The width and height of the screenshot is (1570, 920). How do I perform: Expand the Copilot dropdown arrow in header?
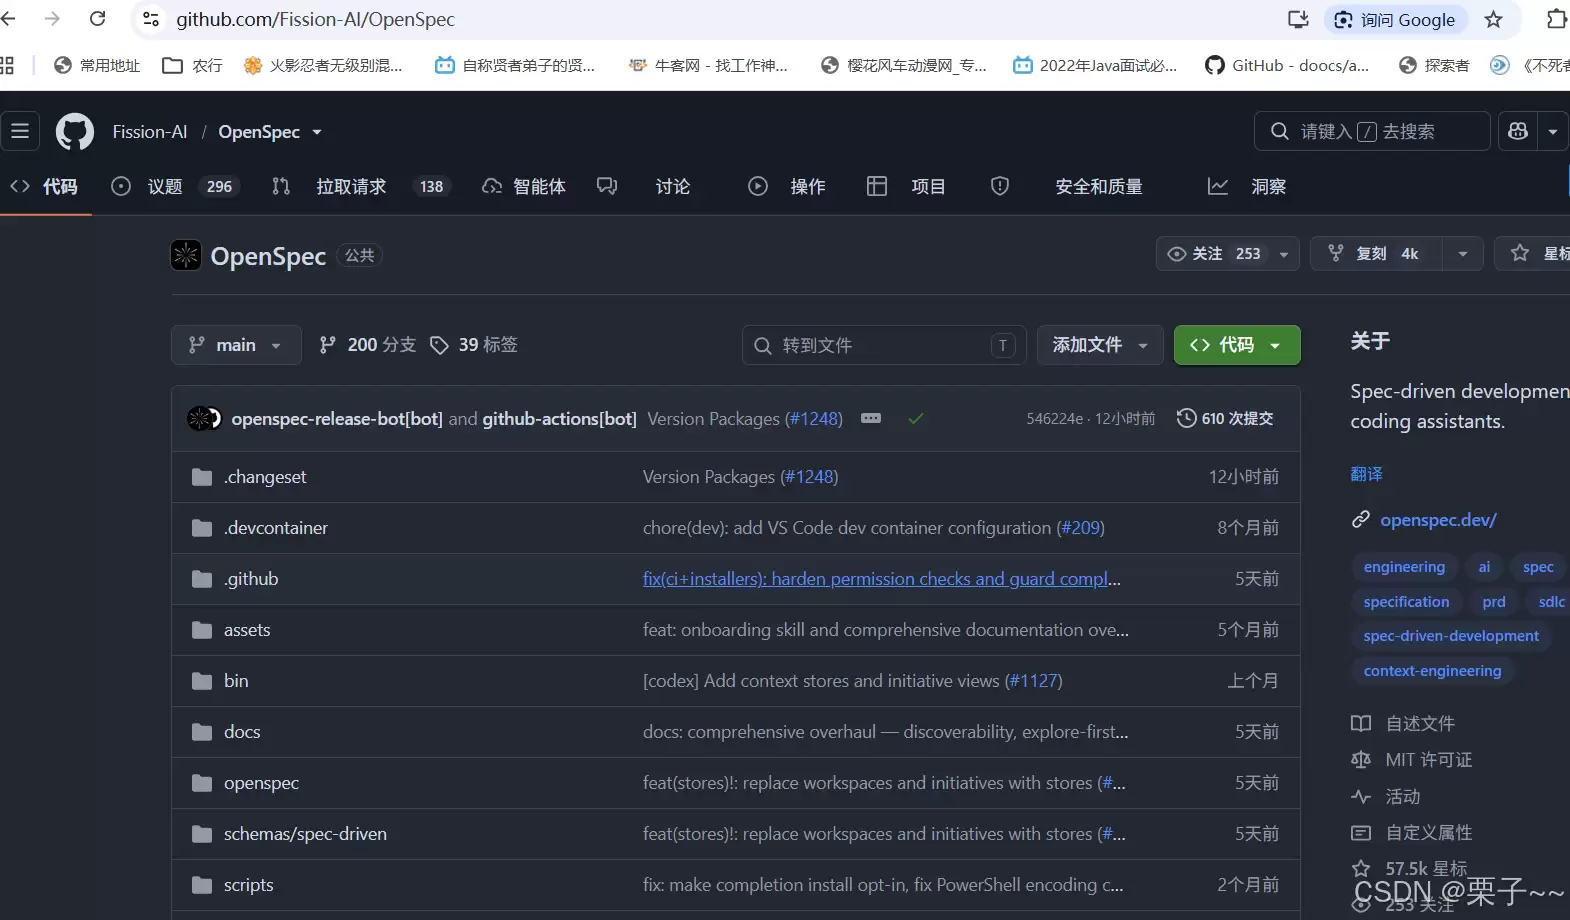tap(1553, 131)
